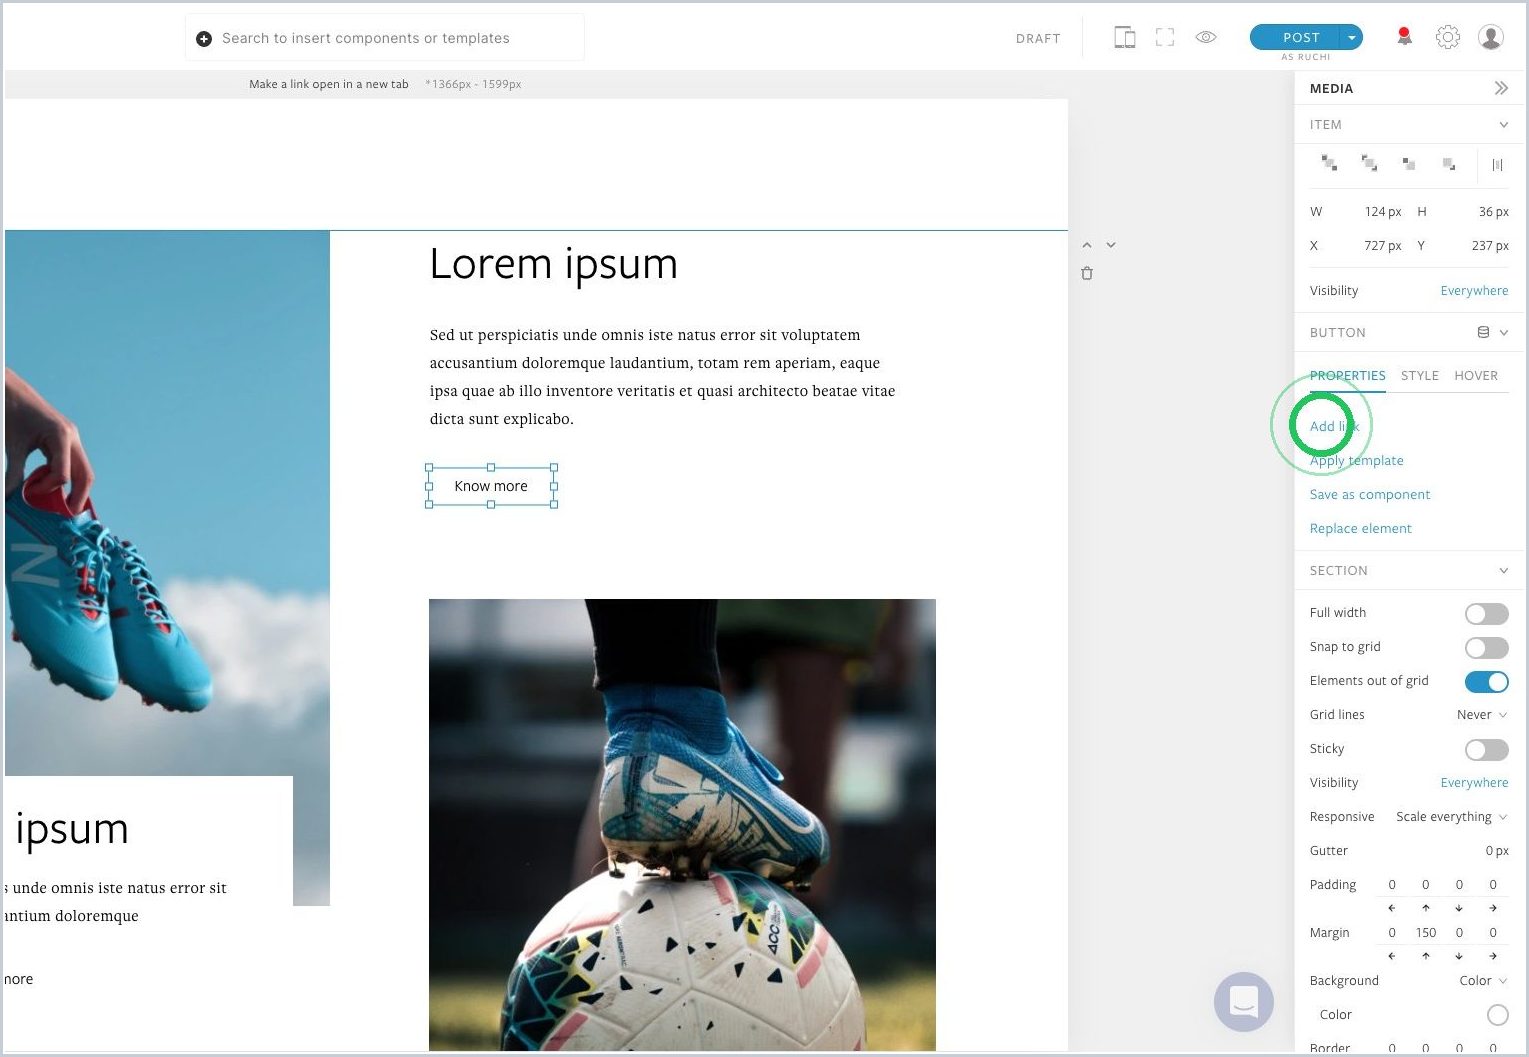Open the device preview icon

1125,38
